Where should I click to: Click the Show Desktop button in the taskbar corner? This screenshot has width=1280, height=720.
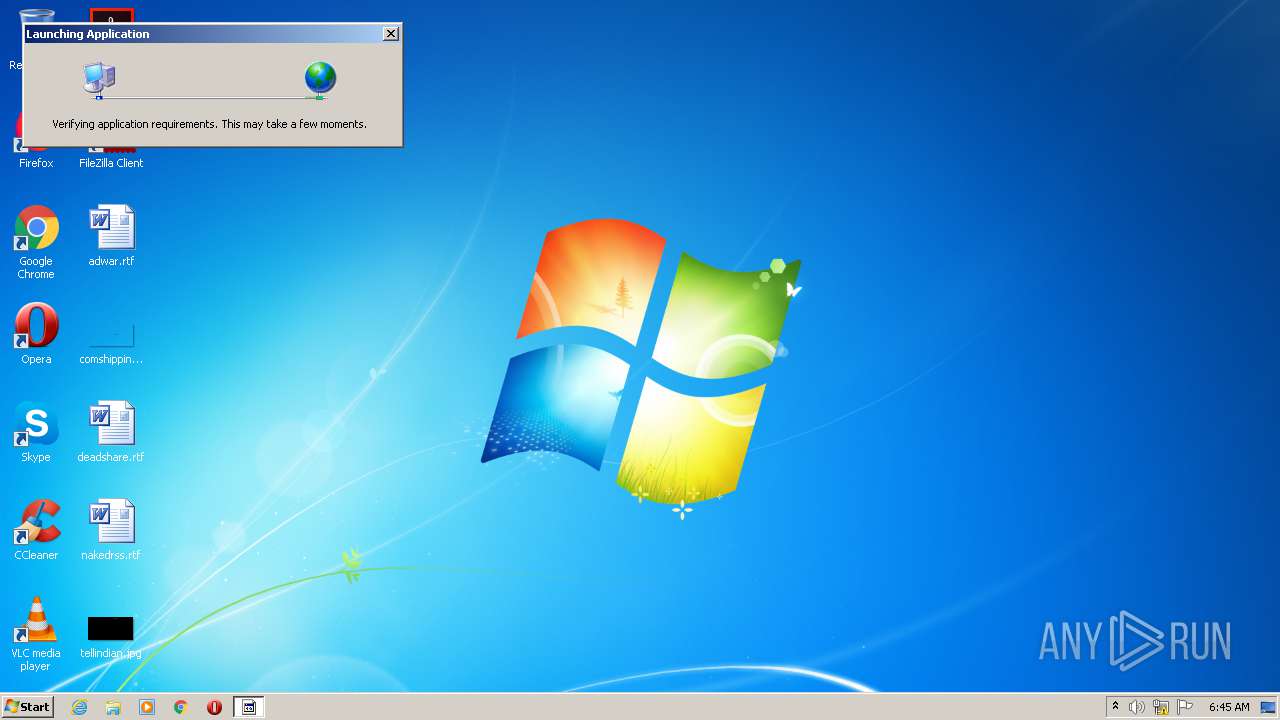[x=1268, y=707]
